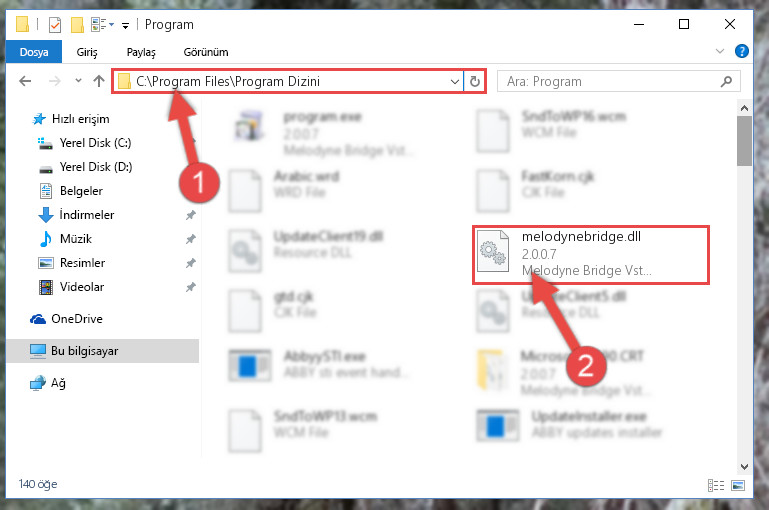Switch to the Görünüm tab
Screen dimensions: 769x510
(205, 52)
